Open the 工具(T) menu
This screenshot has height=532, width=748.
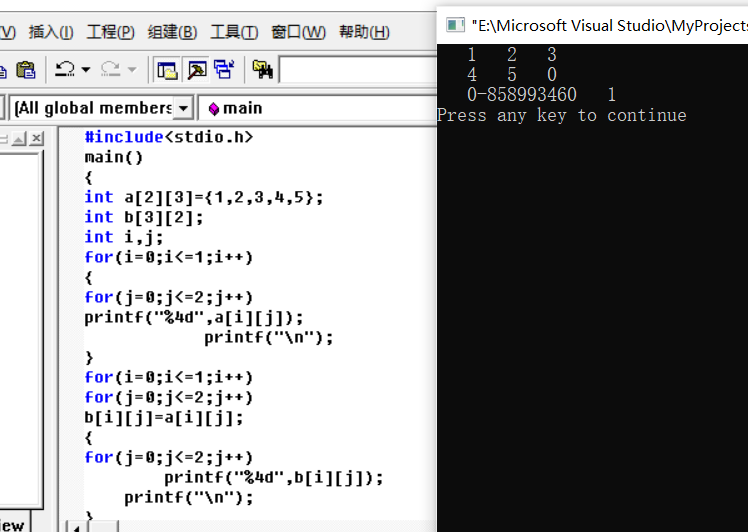[234, 32]
